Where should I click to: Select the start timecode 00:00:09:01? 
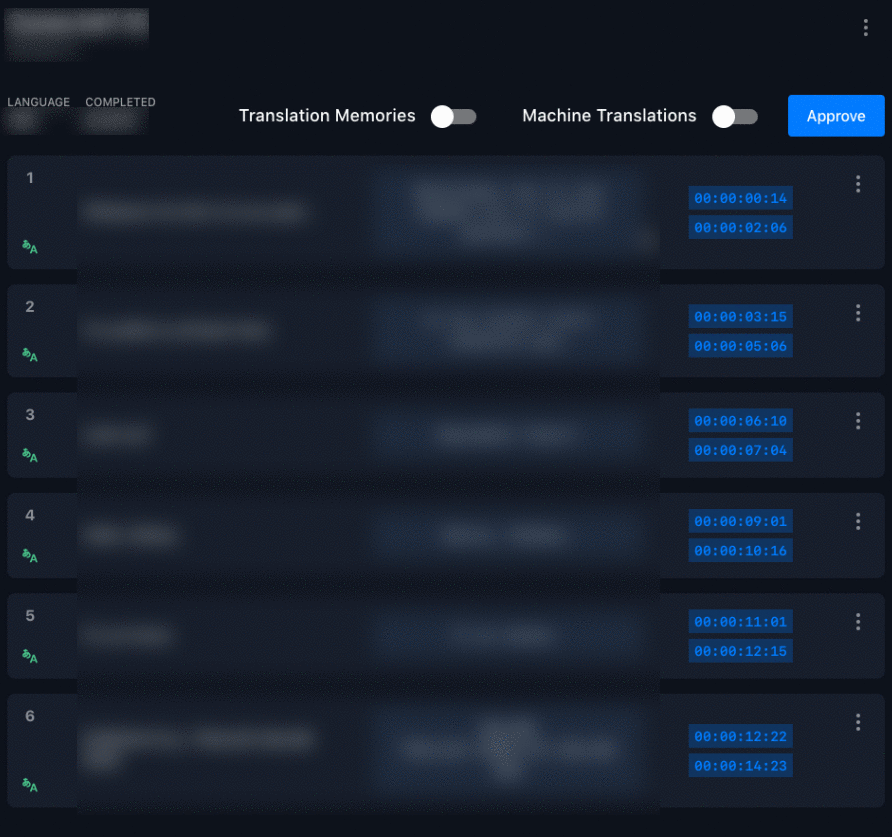[740, 521]
